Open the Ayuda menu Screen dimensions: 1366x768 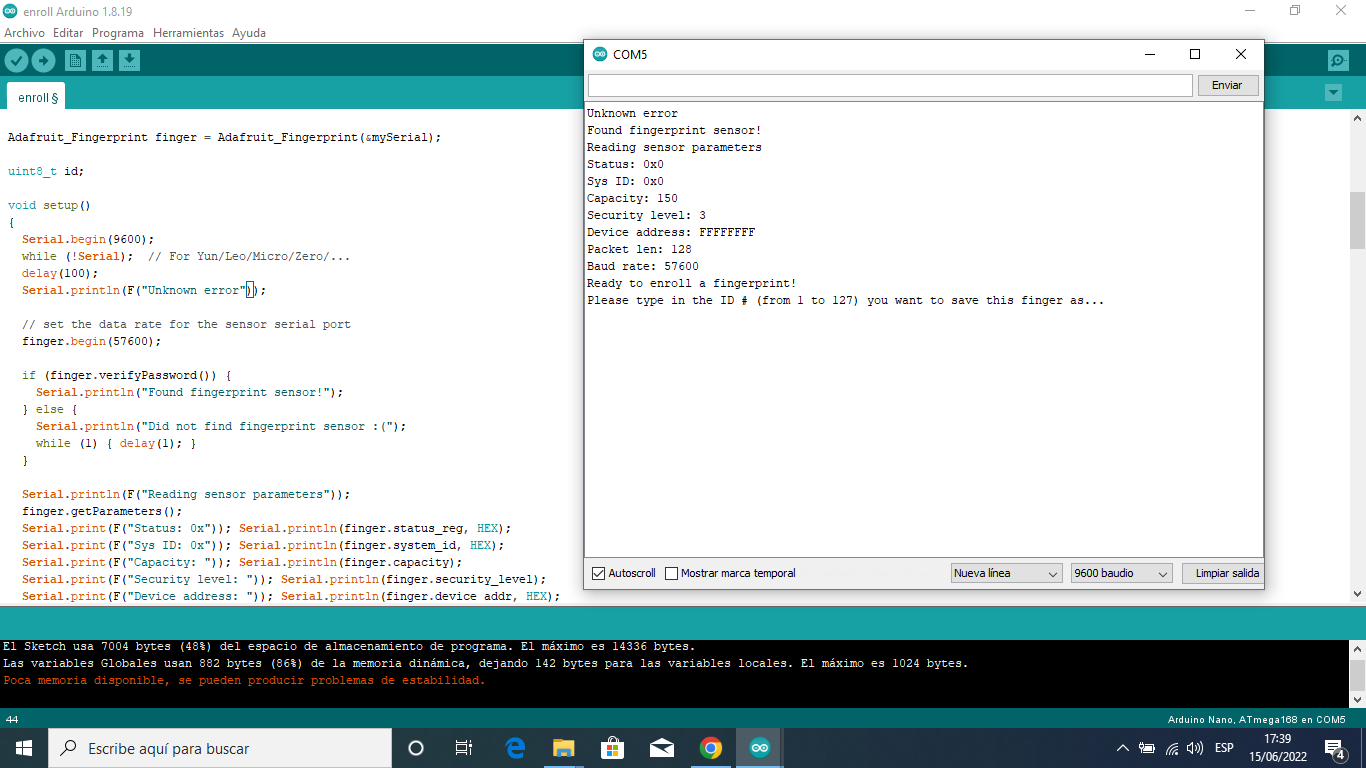(x=249, y=33)
